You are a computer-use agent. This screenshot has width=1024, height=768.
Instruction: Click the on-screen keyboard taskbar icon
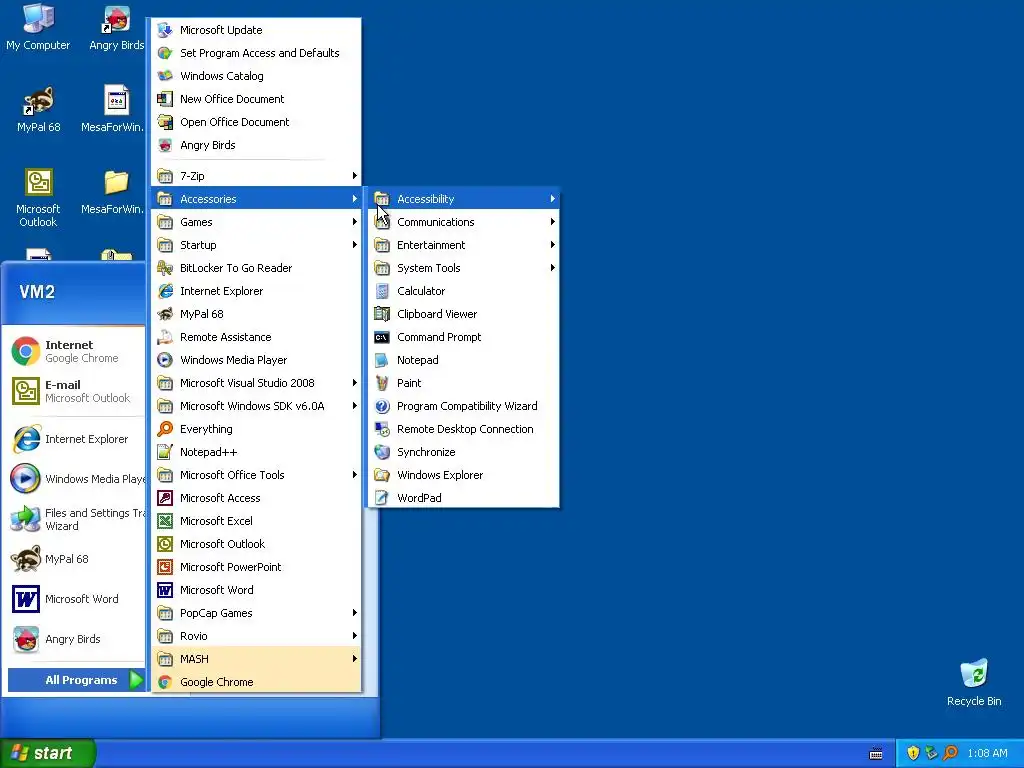point(876,754)
